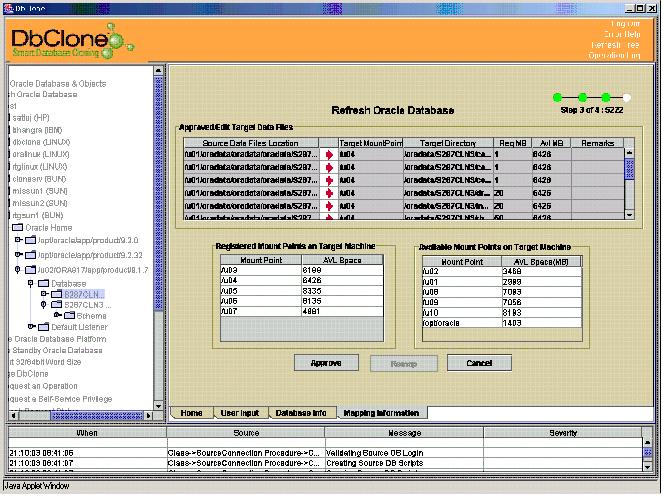Screen dimensions: 663x496
Task: Click the Target Directory column header
Action: [448, 143]
